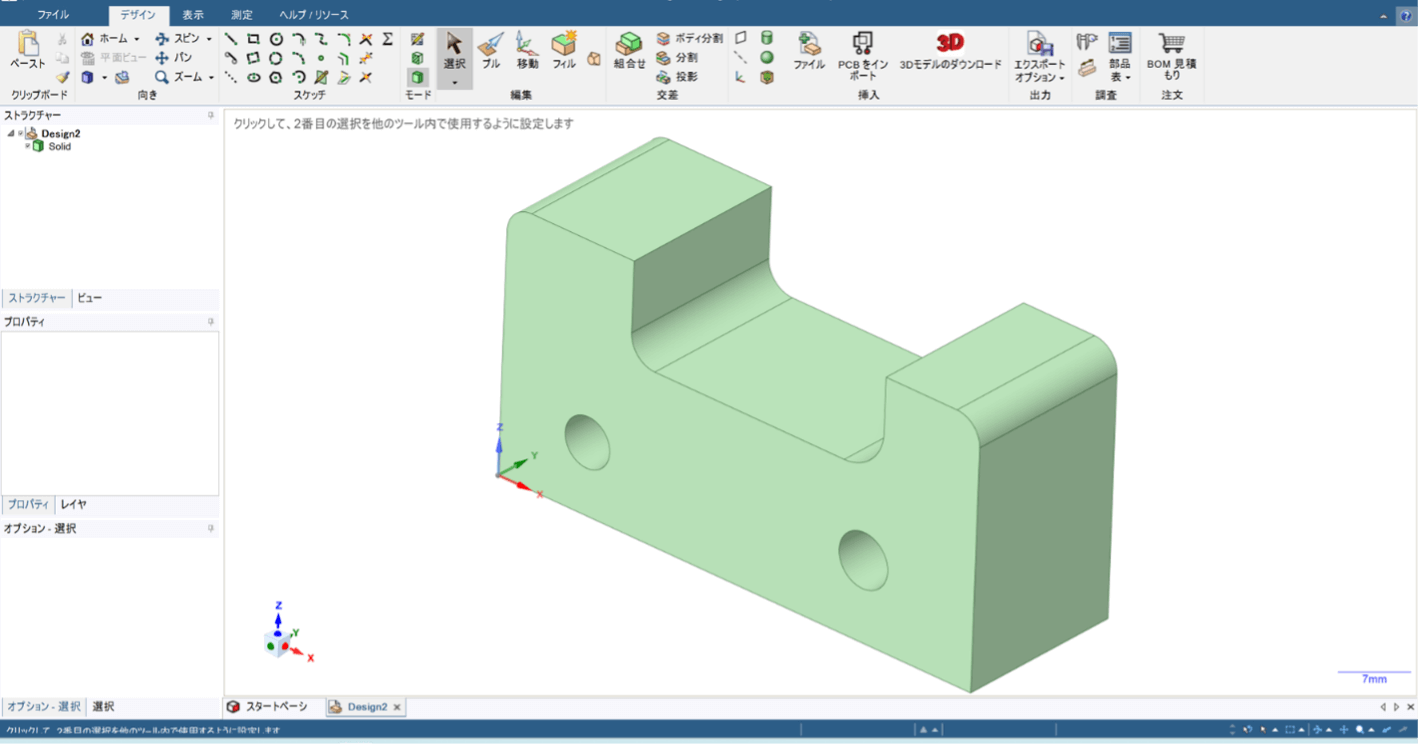Screen dimensions: 1420x748
Task: Open the ファイル menu tab
Action: click(x=53, y=15)
